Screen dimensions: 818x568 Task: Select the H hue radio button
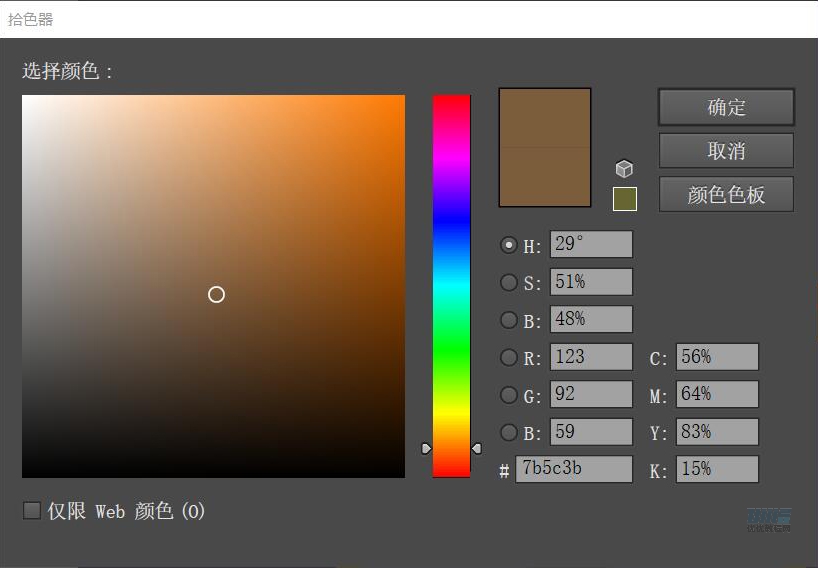pos(509,245)
